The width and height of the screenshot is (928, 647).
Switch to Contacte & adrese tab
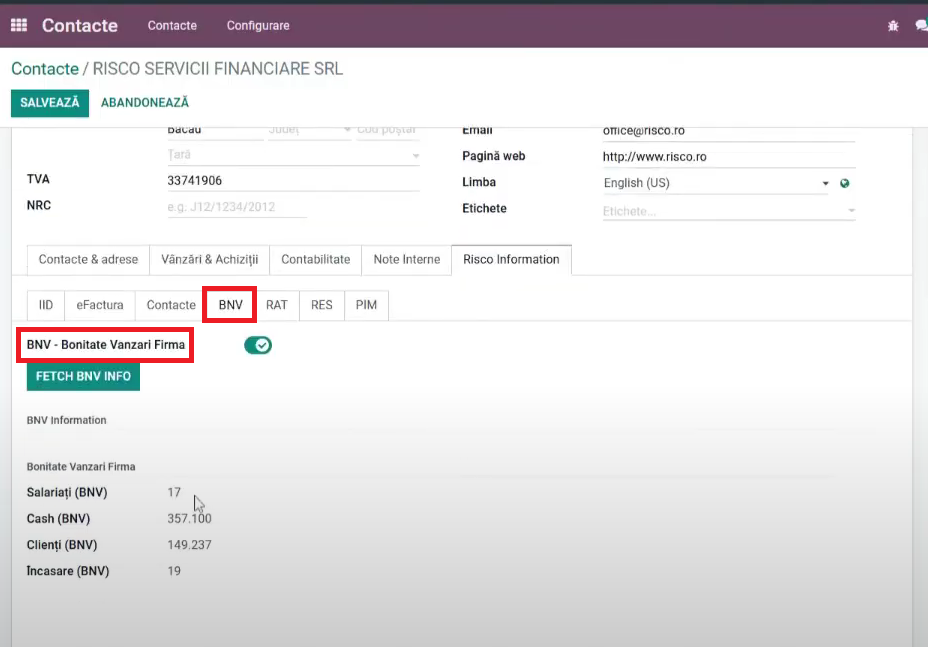tap(88, 259)
